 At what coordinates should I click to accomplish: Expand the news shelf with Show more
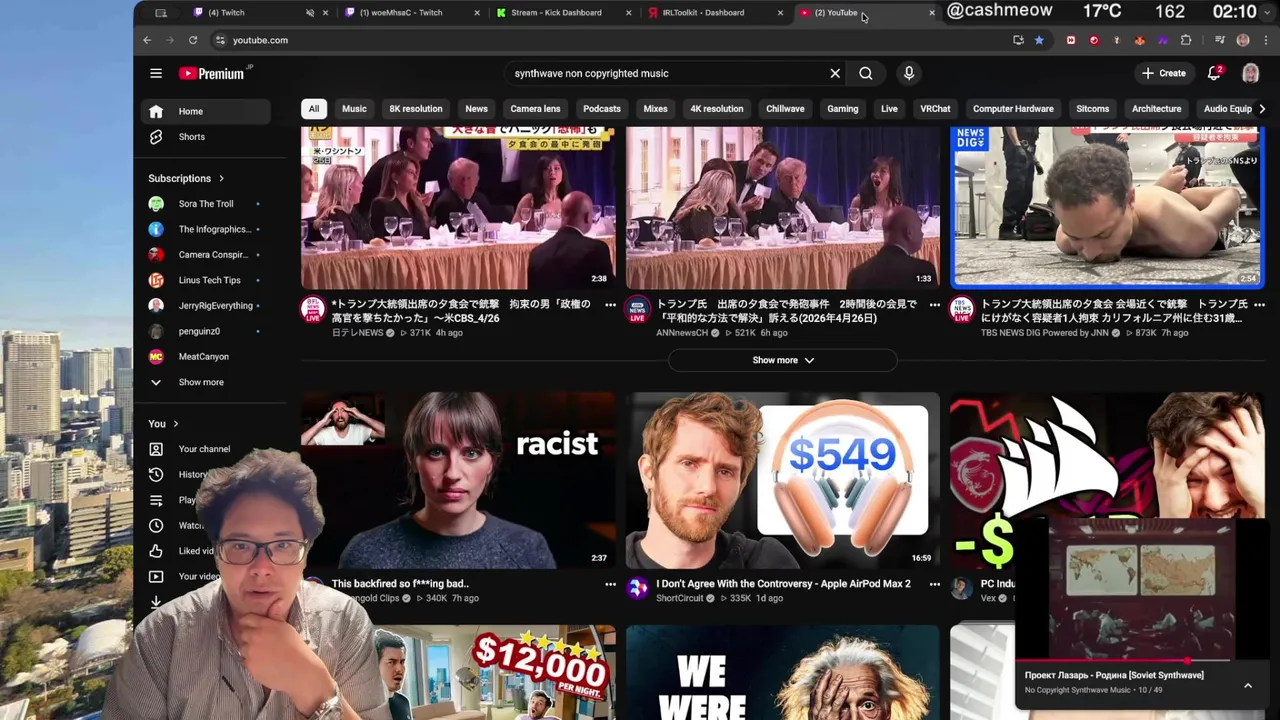(x=783, y=360)
